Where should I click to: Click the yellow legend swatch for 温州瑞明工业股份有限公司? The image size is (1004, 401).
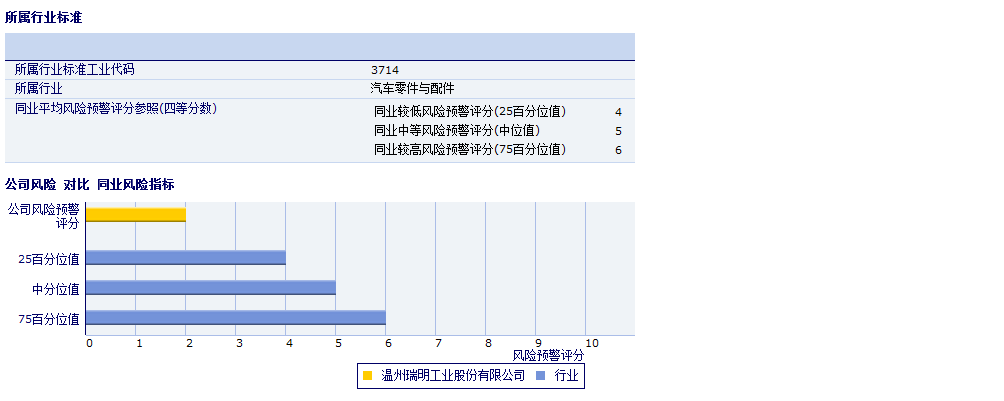368,376
